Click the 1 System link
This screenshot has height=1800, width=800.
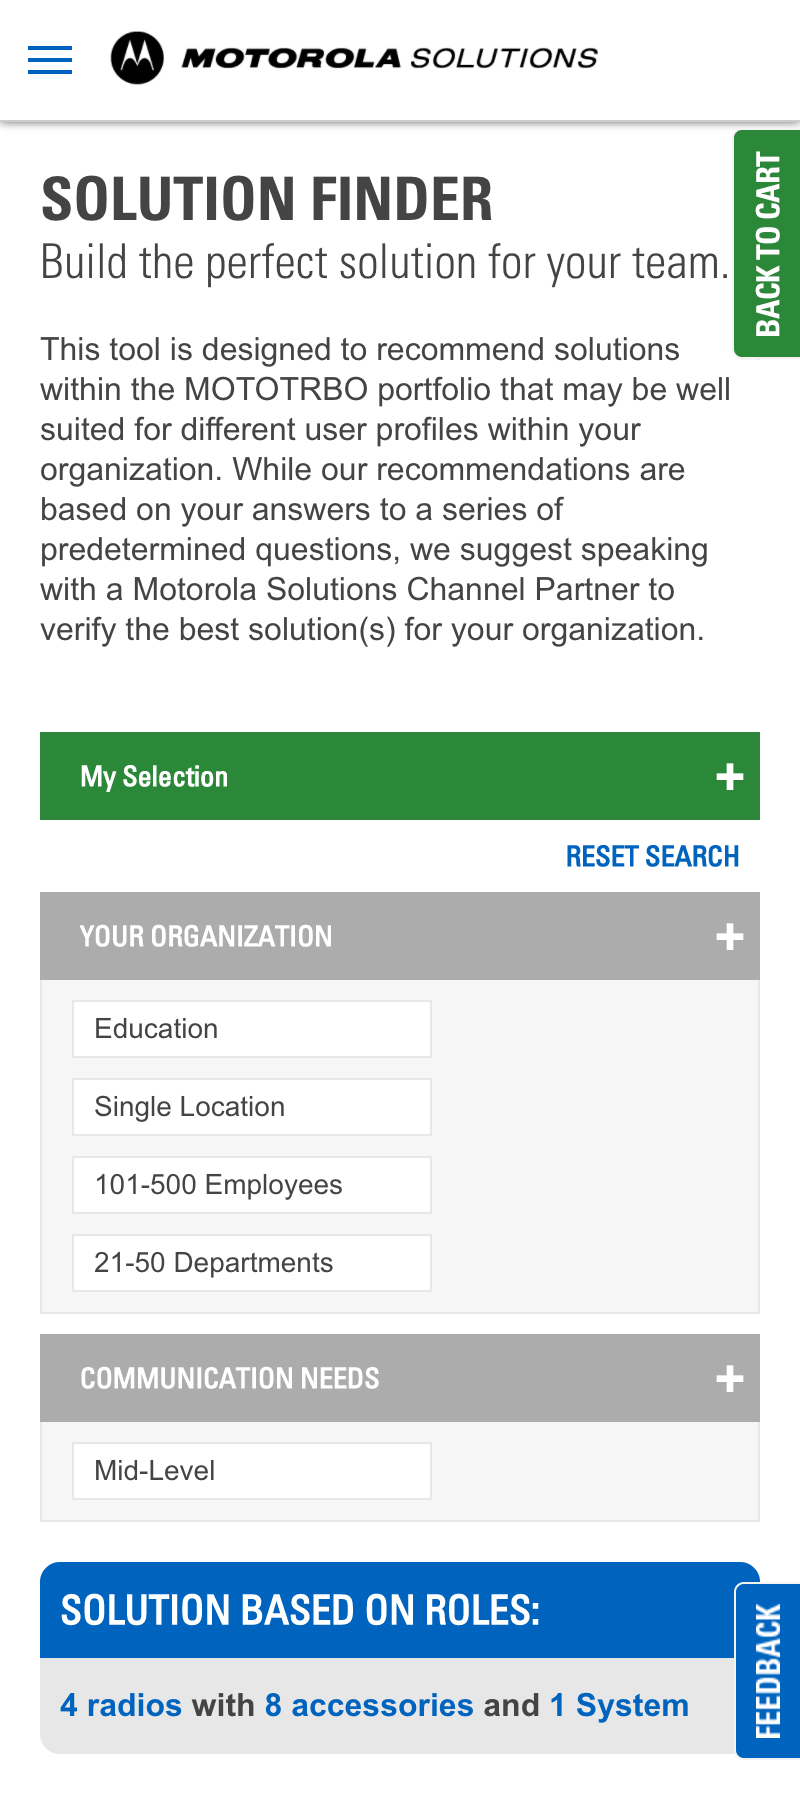click(x=620, y=1705)
